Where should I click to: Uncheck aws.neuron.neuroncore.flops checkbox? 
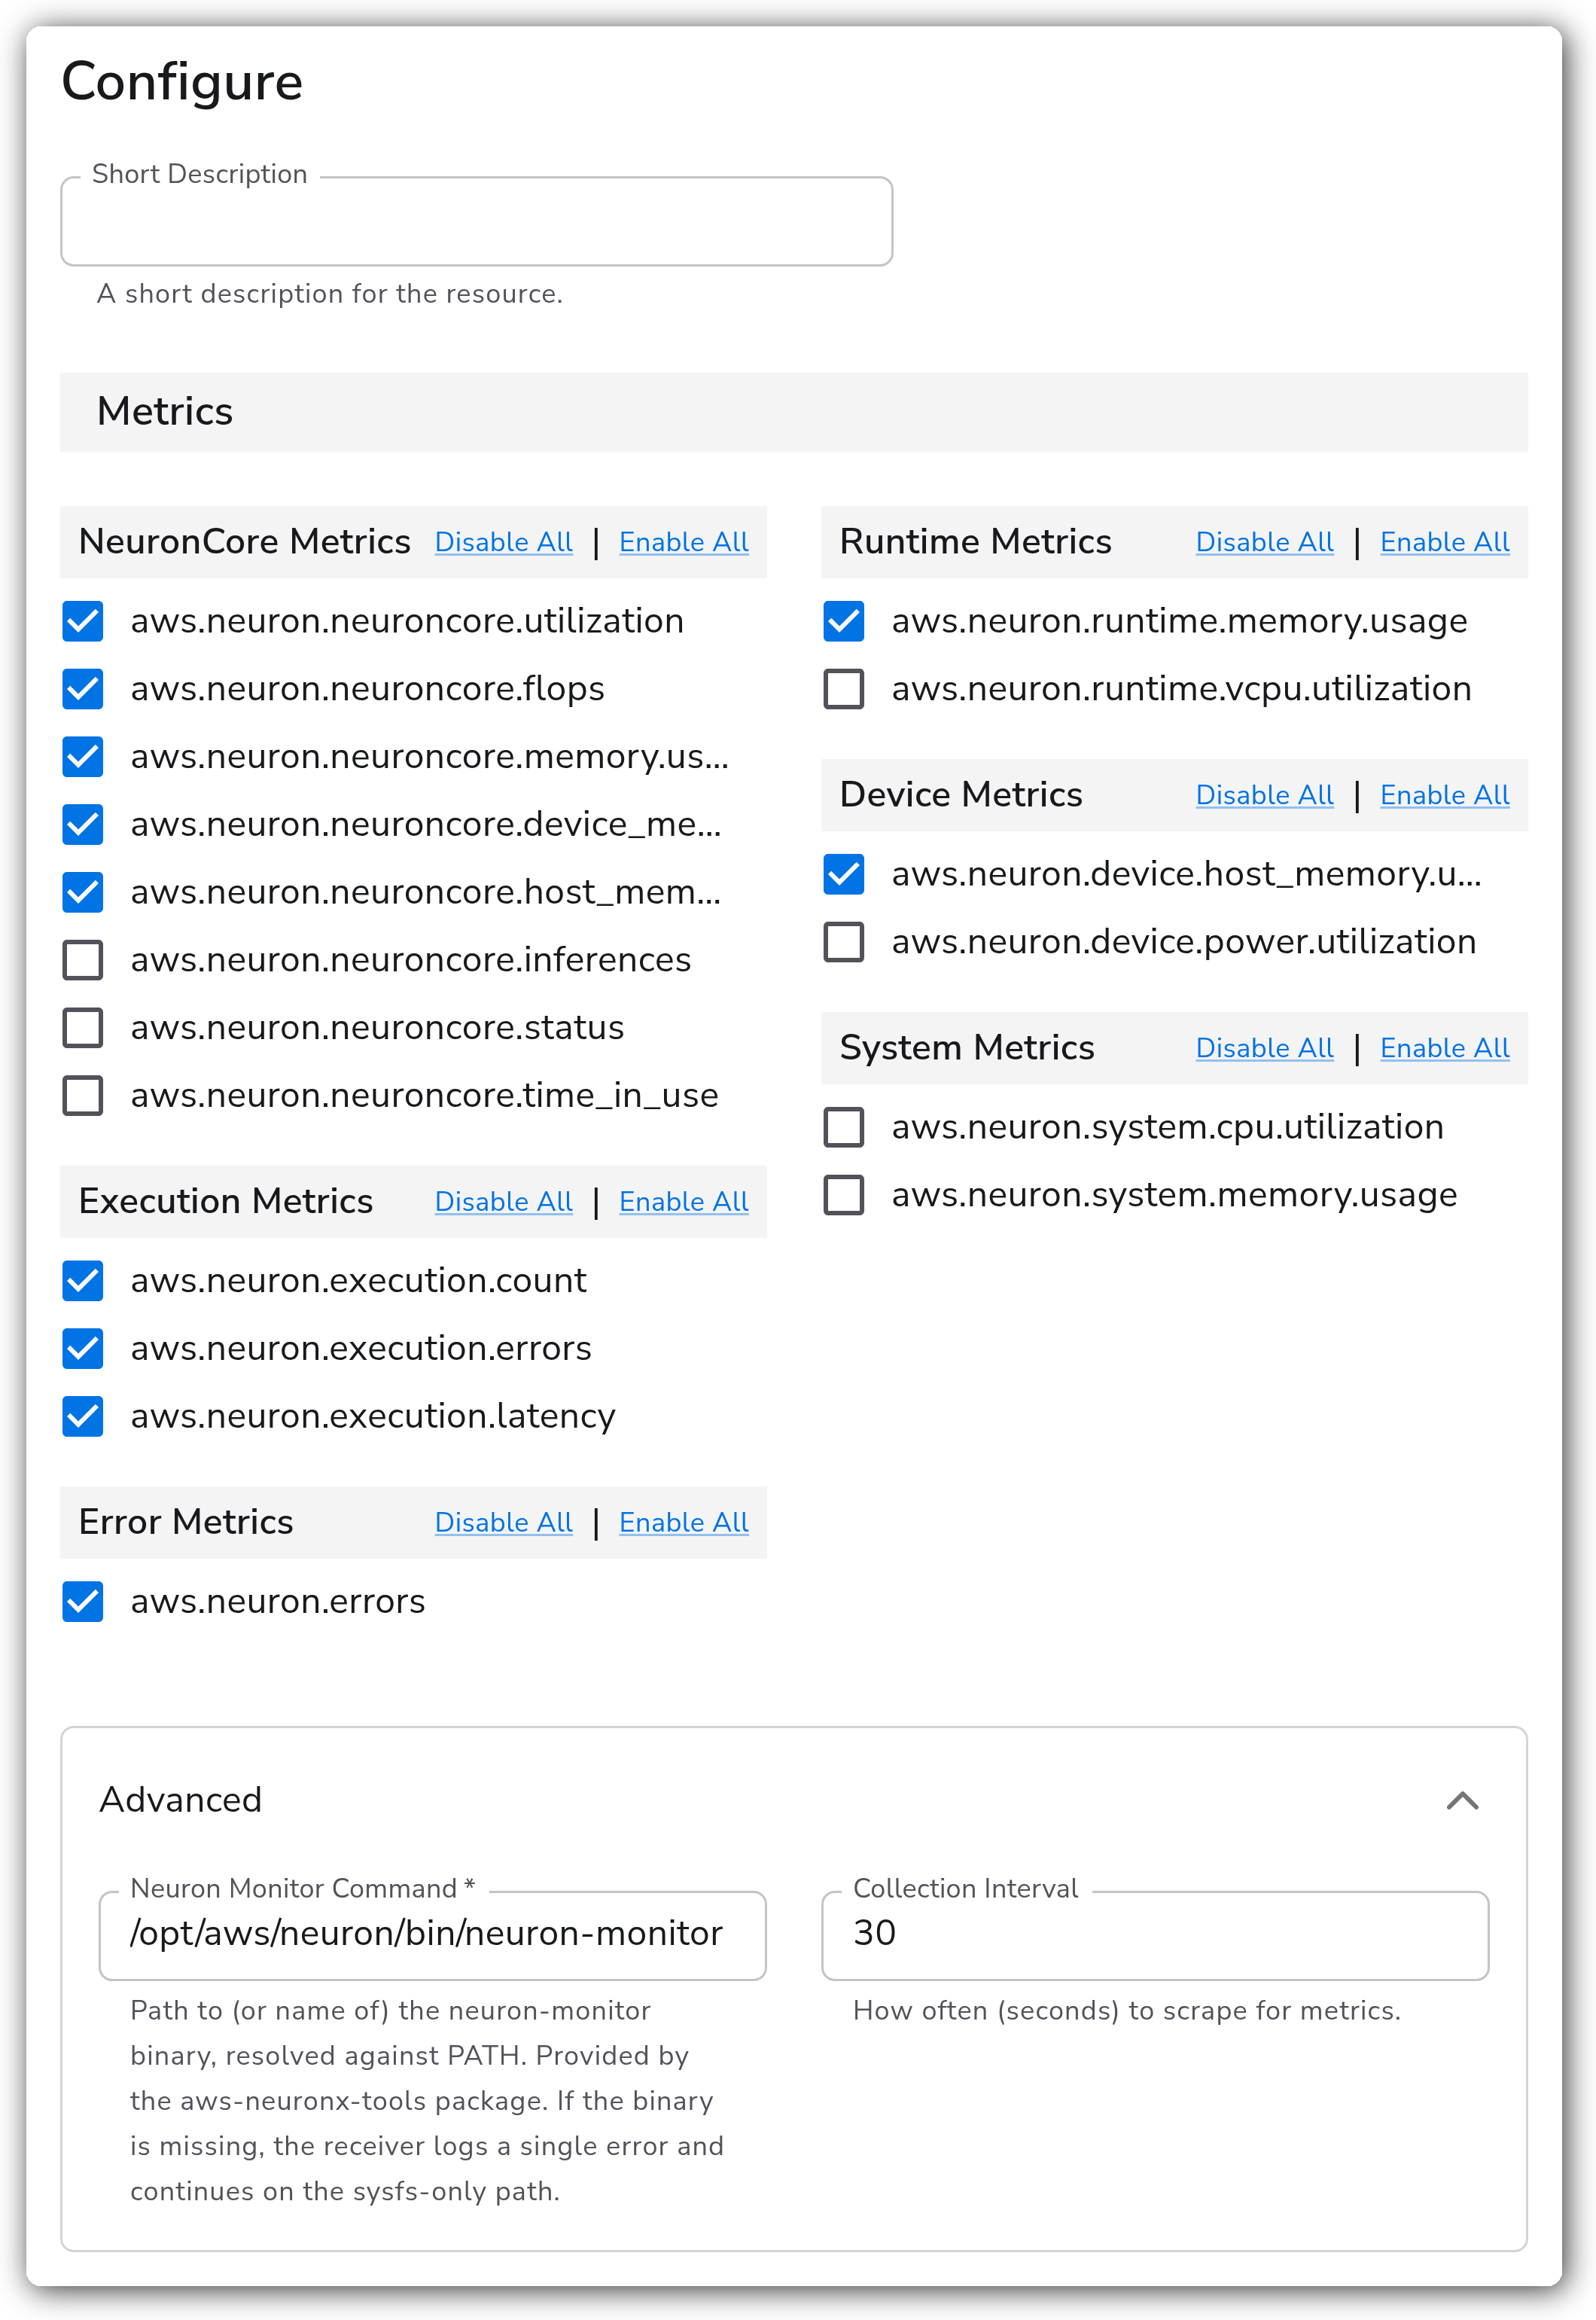[x=83, y=689]
